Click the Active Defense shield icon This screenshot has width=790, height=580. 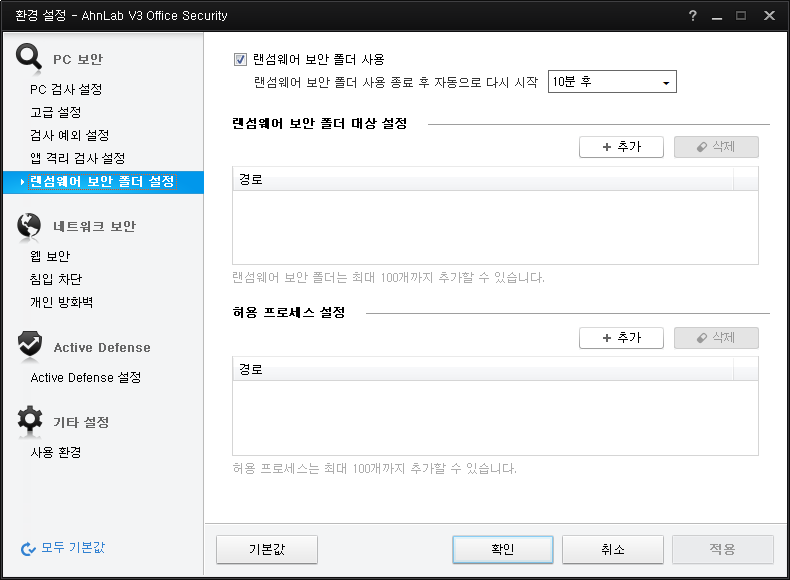[30, 344]
